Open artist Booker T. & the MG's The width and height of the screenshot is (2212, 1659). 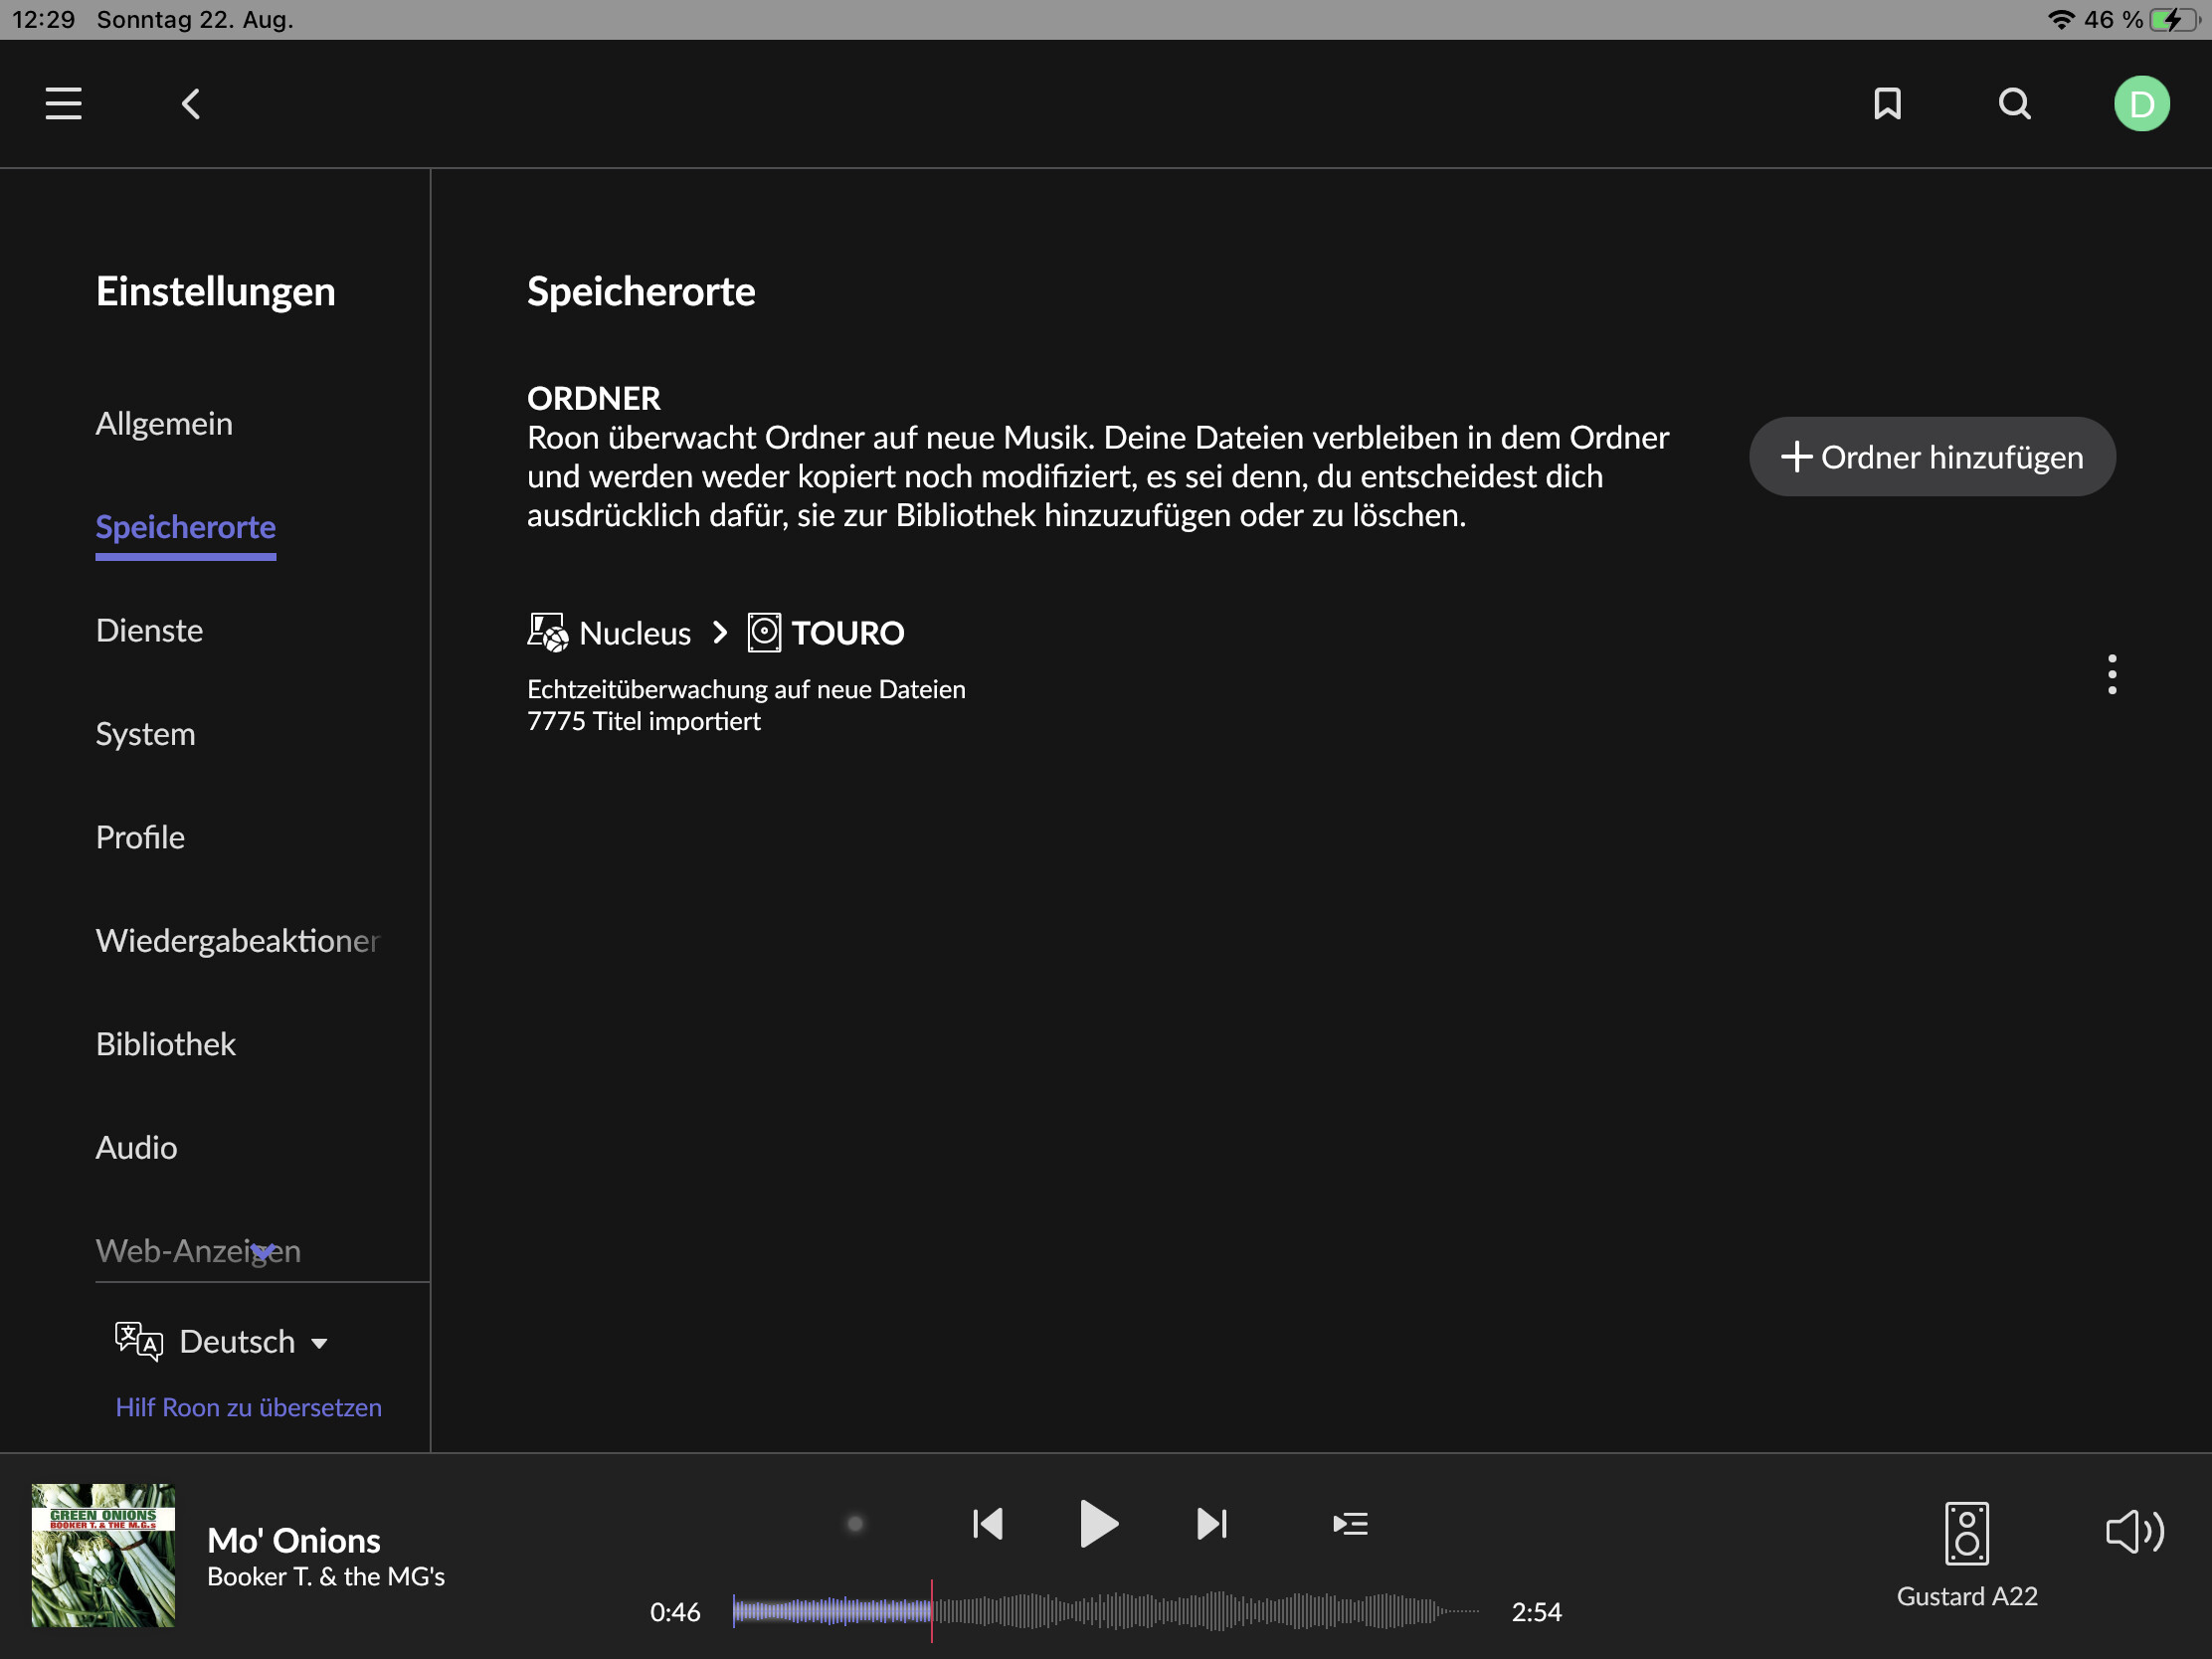[x=326, y=1577]
